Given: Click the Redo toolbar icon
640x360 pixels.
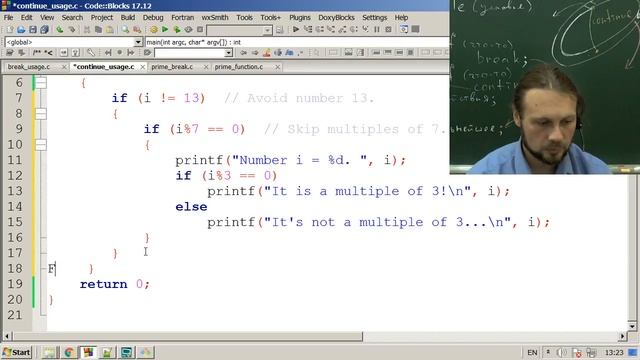Looking at the screenshot, I should (72, 29).
